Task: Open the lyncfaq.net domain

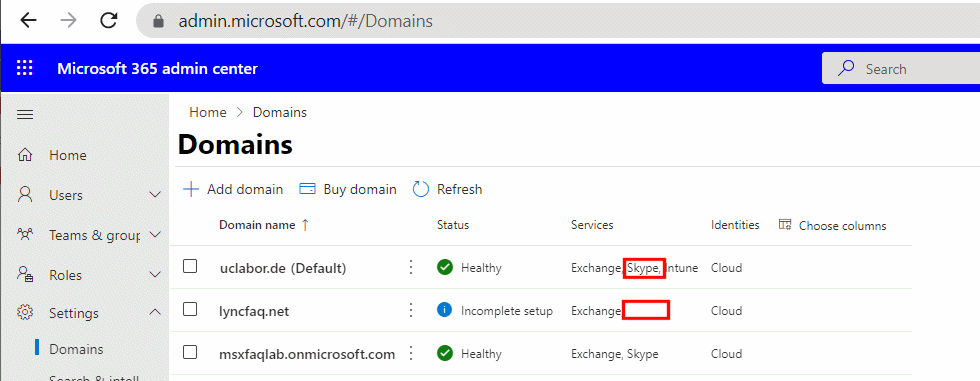Action: [254, 311]
